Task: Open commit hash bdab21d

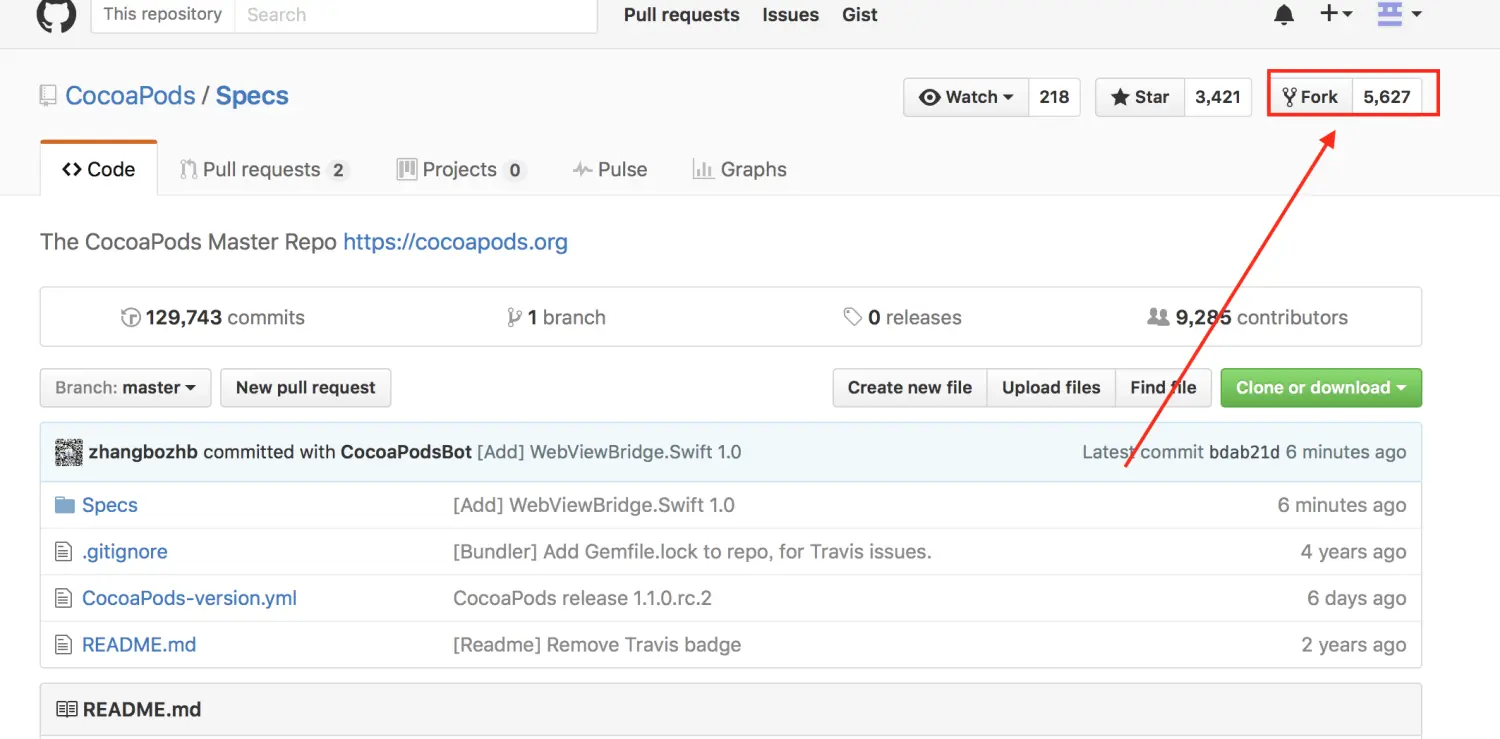Action: point(1244,452)
